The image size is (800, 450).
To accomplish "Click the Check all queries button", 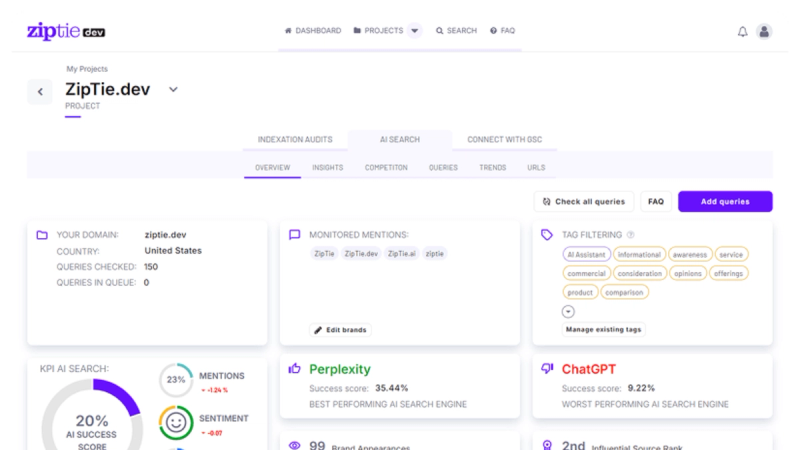I will pos(584,202).
